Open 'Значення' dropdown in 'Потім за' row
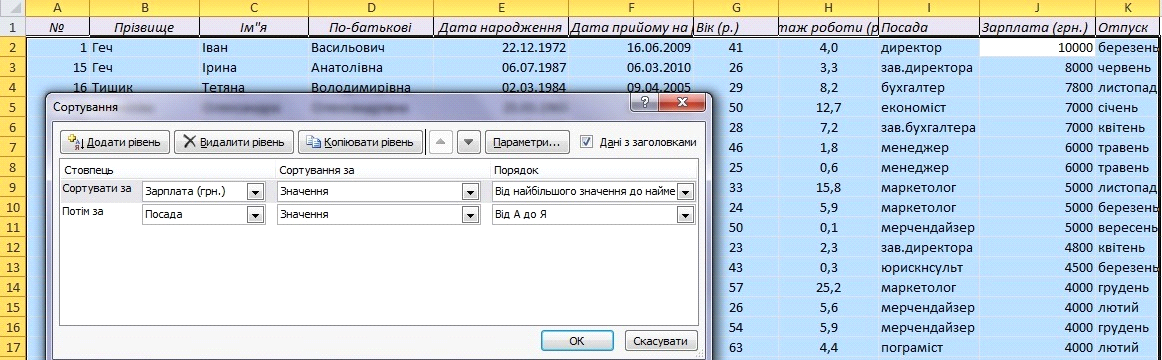 pos(470,216)
